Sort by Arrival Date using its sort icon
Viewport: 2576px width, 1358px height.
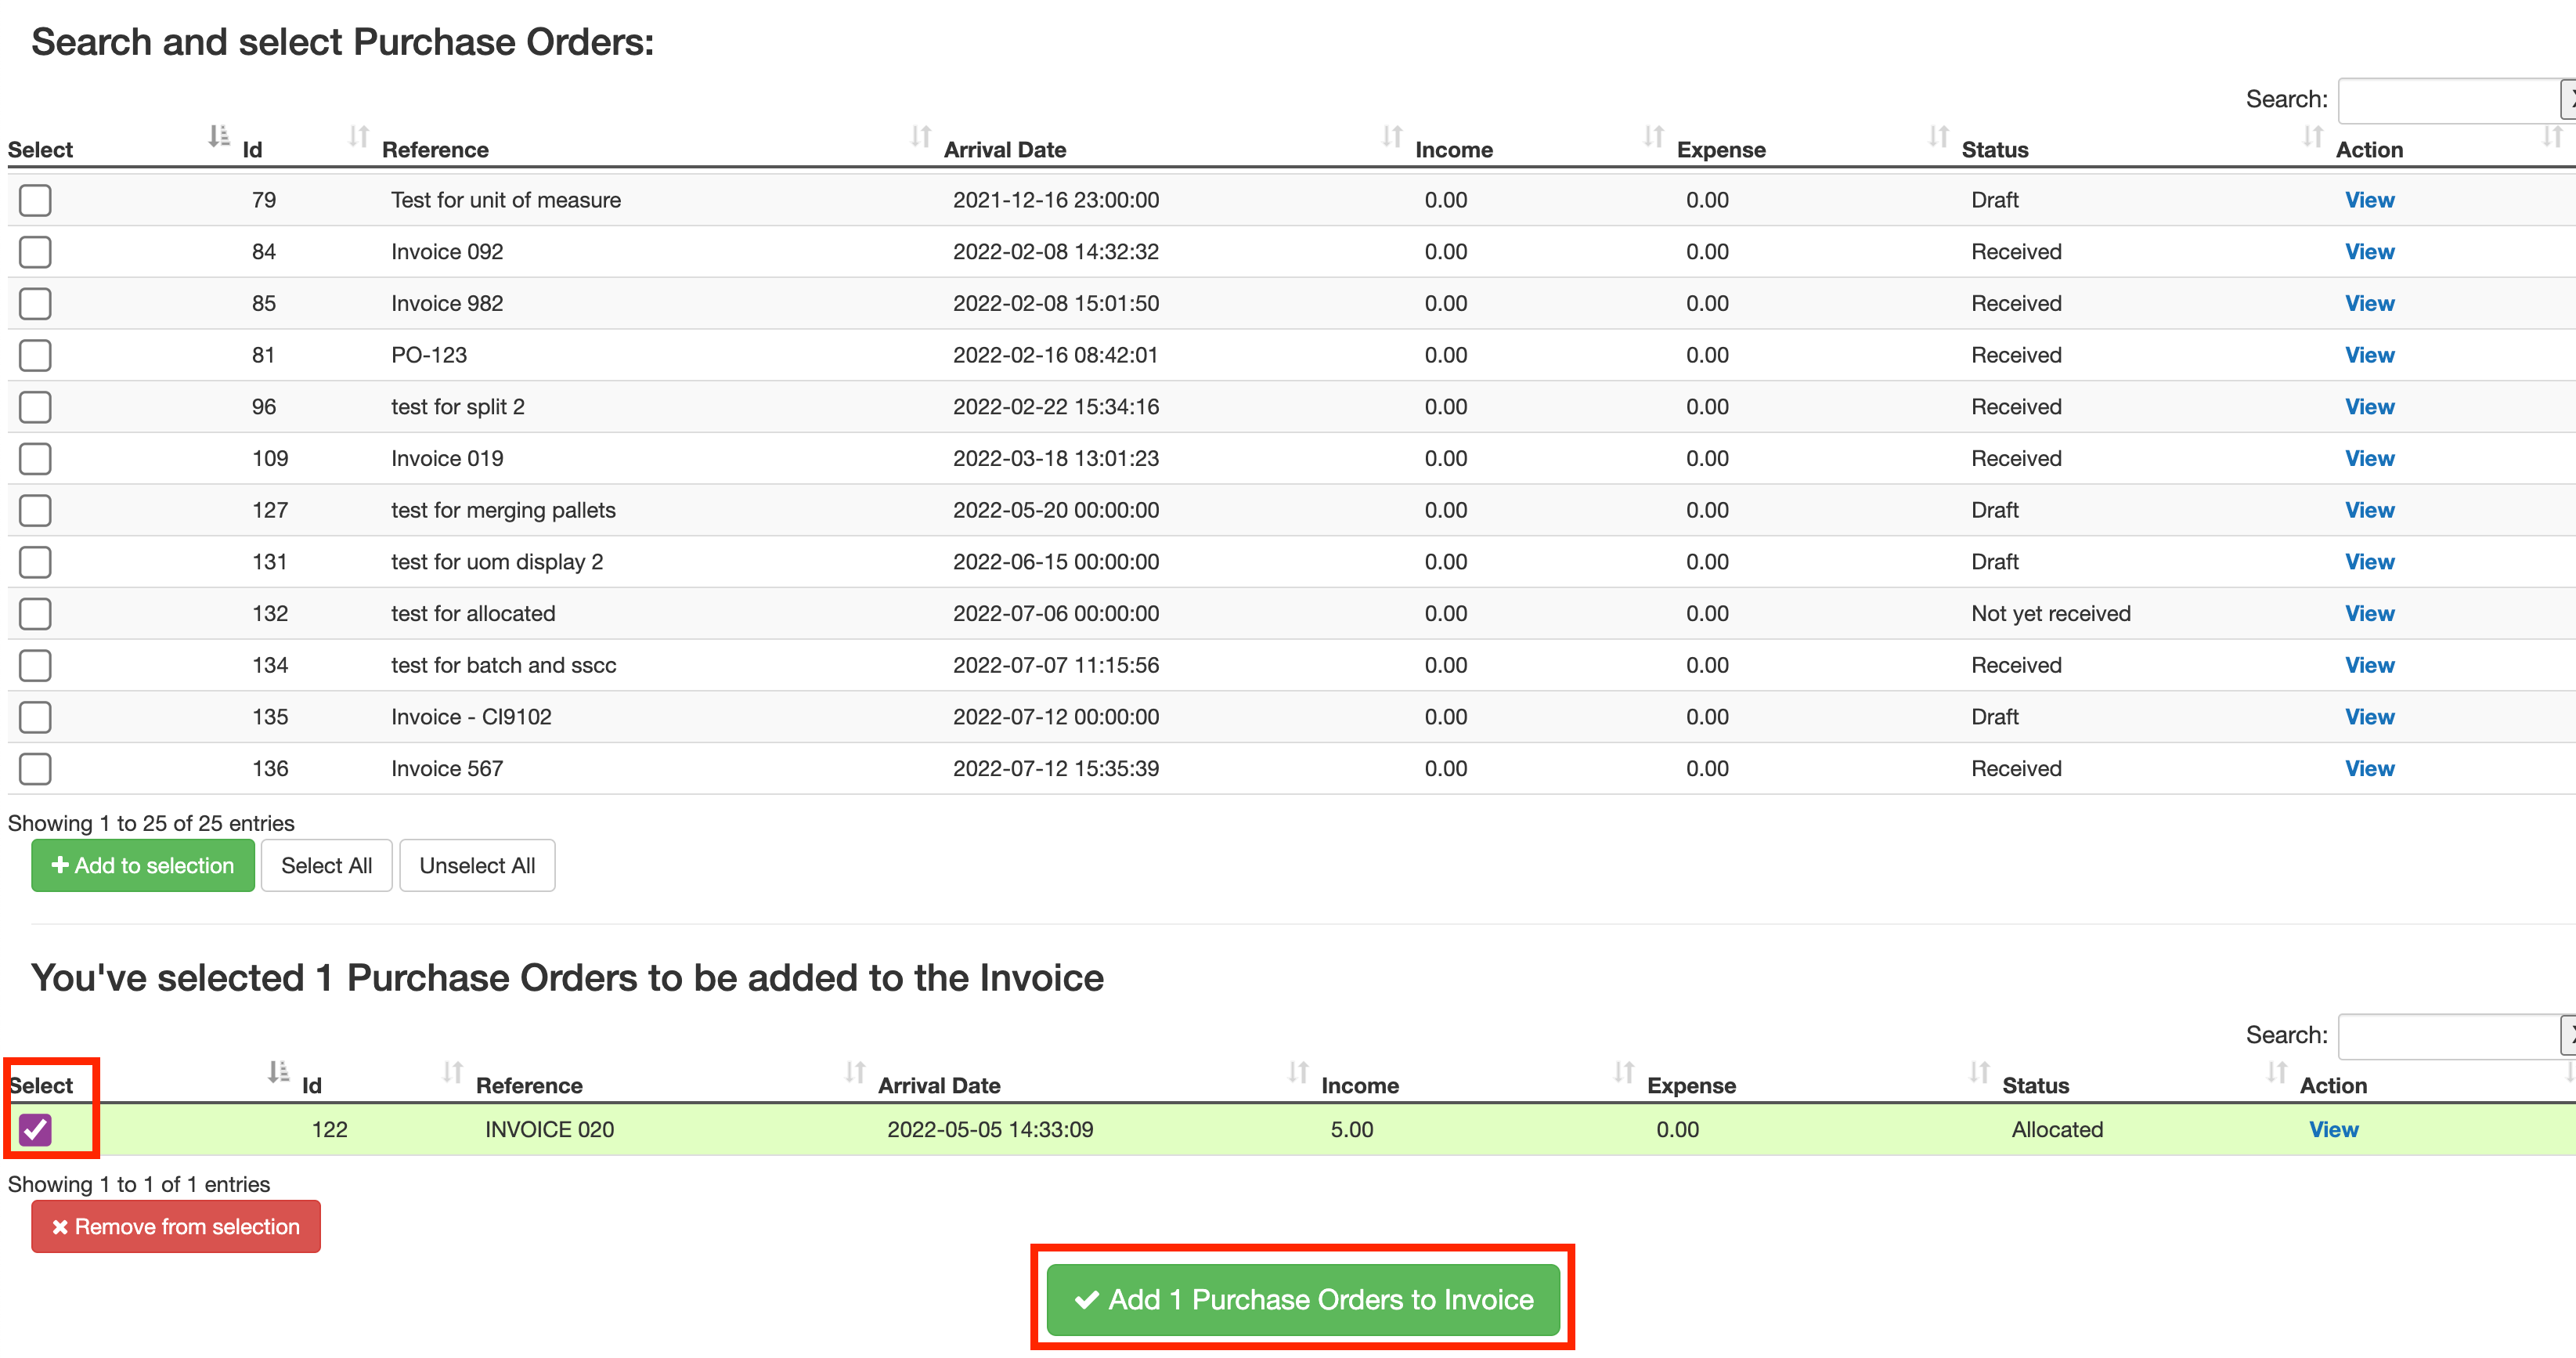click(920, 139)
